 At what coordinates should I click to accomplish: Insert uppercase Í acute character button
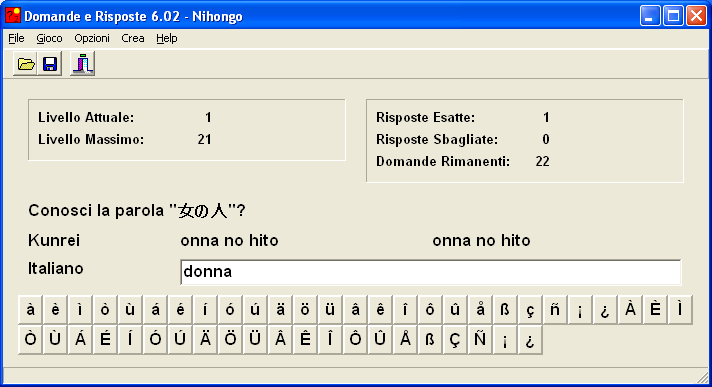click(130, 340)
